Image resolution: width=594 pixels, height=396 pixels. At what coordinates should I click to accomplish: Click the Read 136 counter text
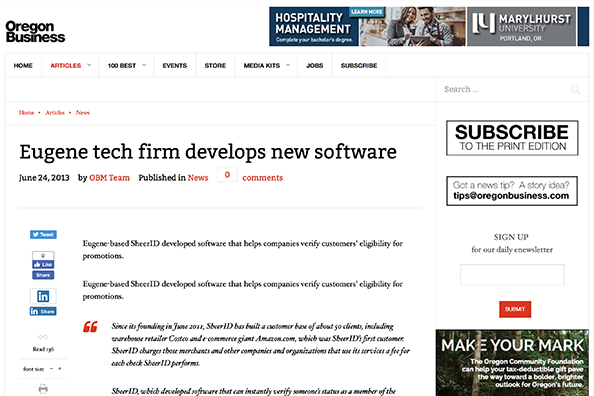pyautogui.click(x=43, y=349)
